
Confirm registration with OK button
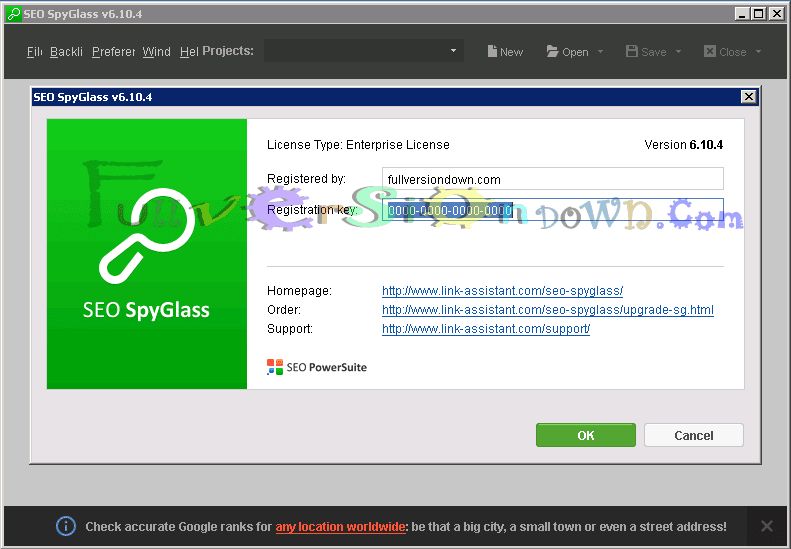586,435
